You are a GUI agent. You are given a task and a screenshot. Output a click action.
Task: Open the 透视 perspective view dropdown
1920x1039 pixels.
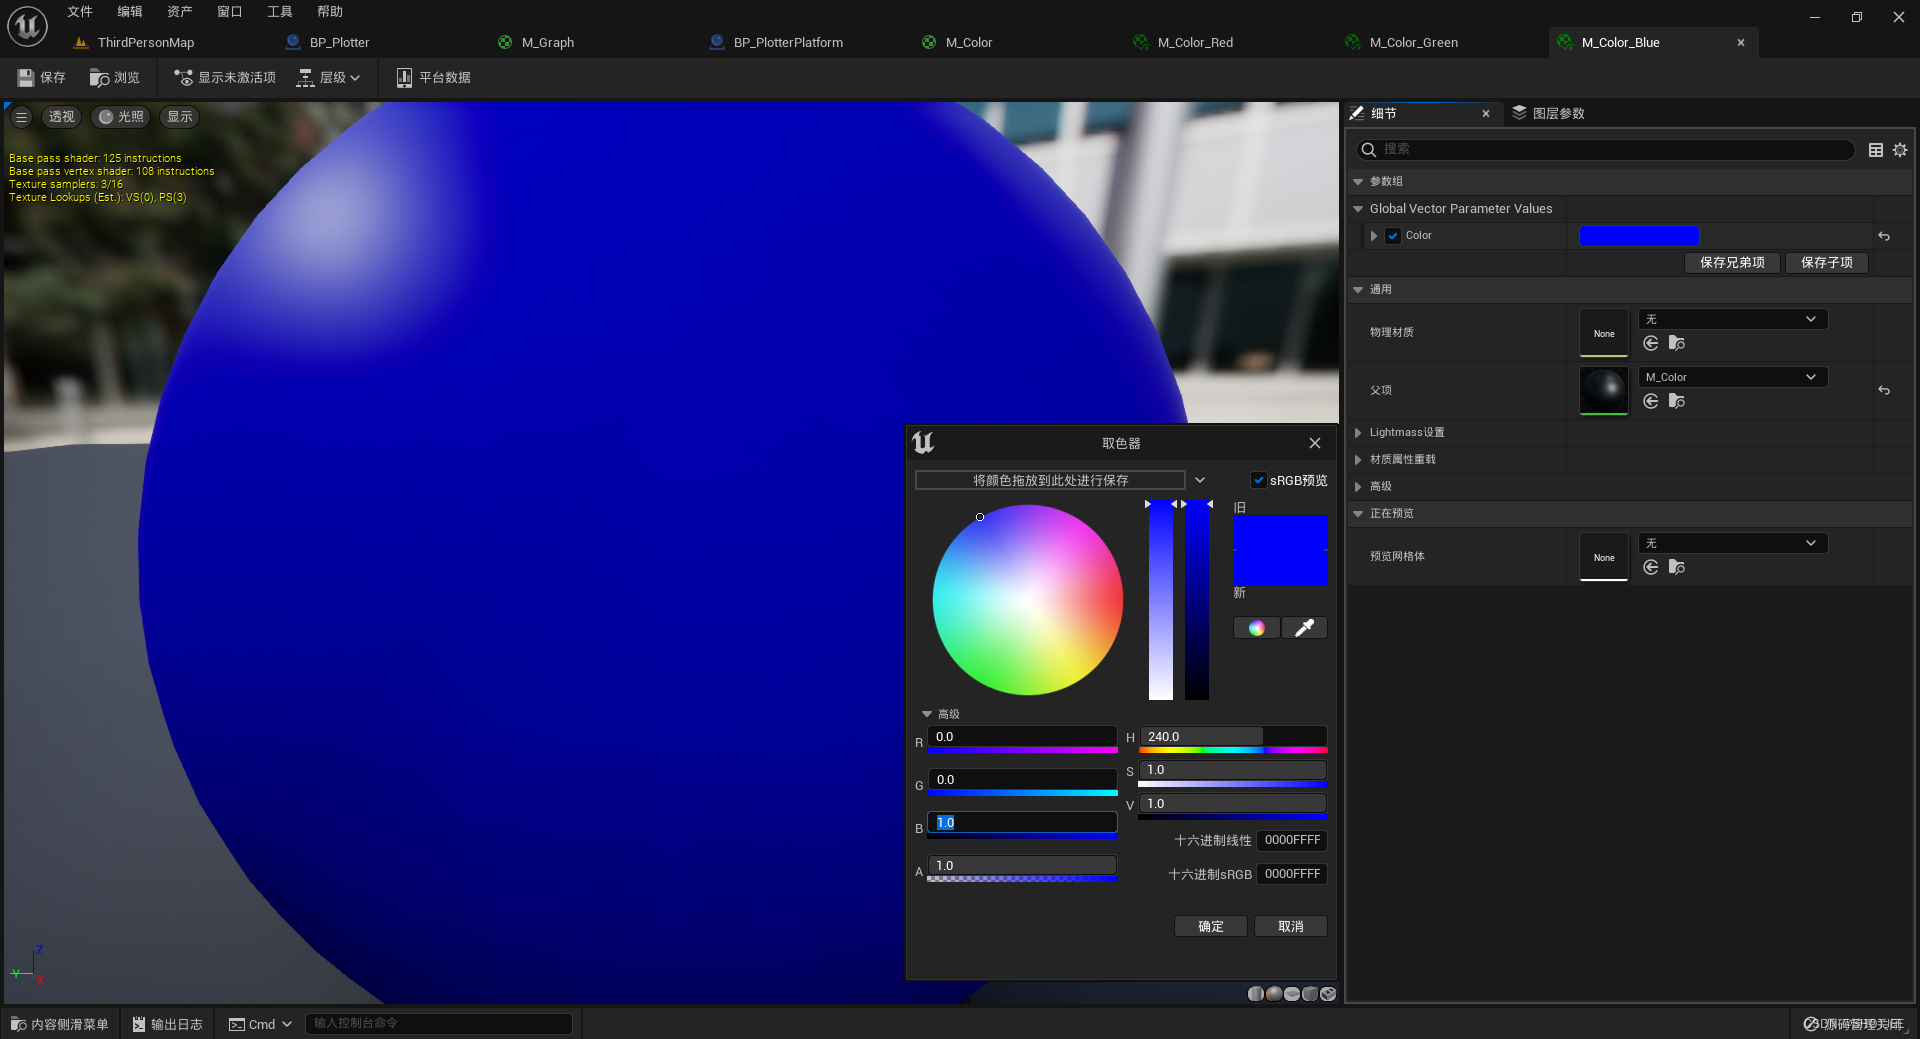pos(61,117)
